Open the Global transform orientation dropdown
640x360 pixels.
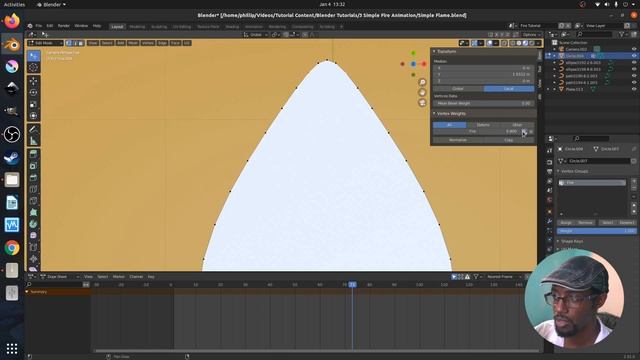[256, 35]
